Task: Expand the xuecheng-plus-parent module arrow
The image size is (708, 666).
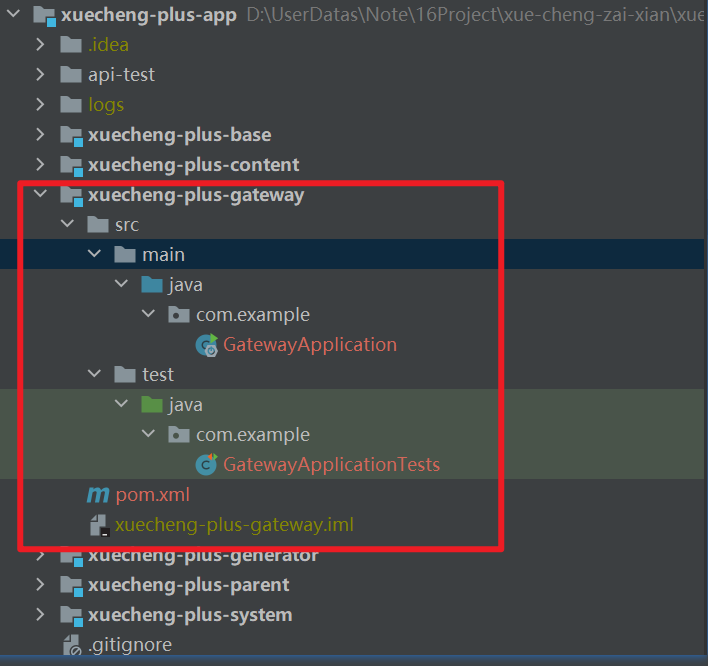Action: coord(40,584)
